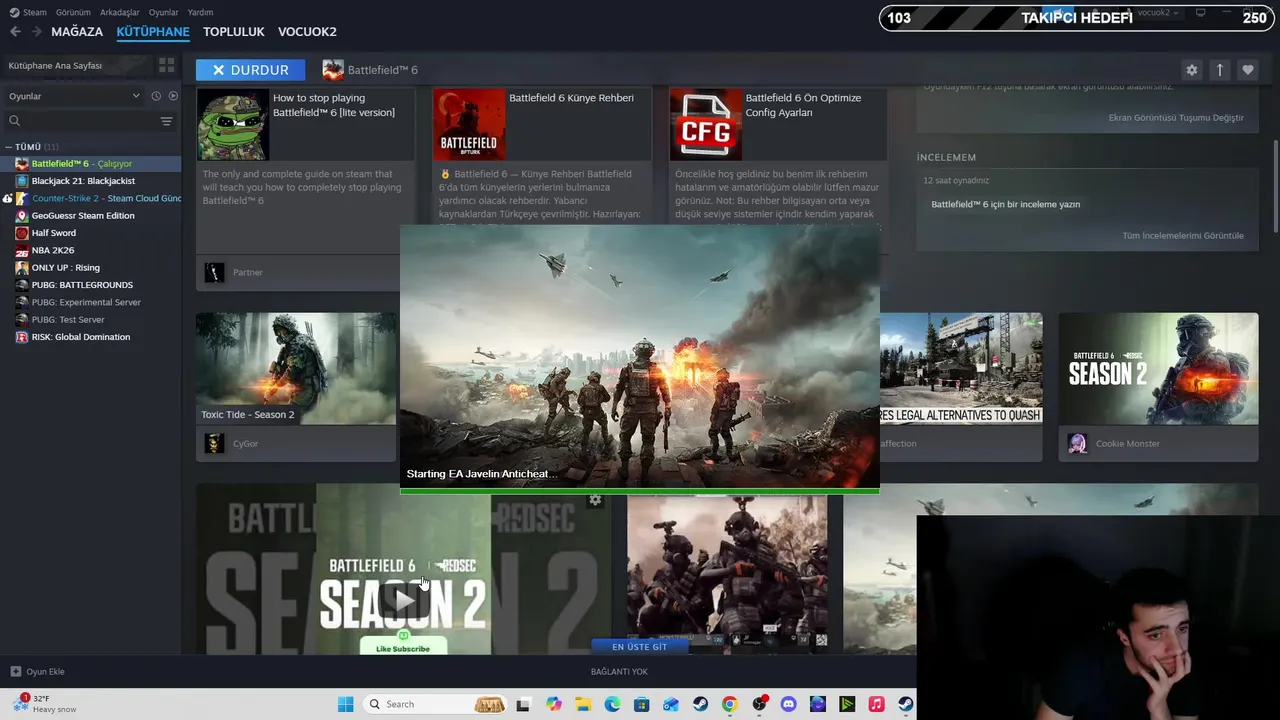The width and height of the screenshot is (1280, 720).
Task: Select PUBG: Experimental Server
Action: point(91,302)
